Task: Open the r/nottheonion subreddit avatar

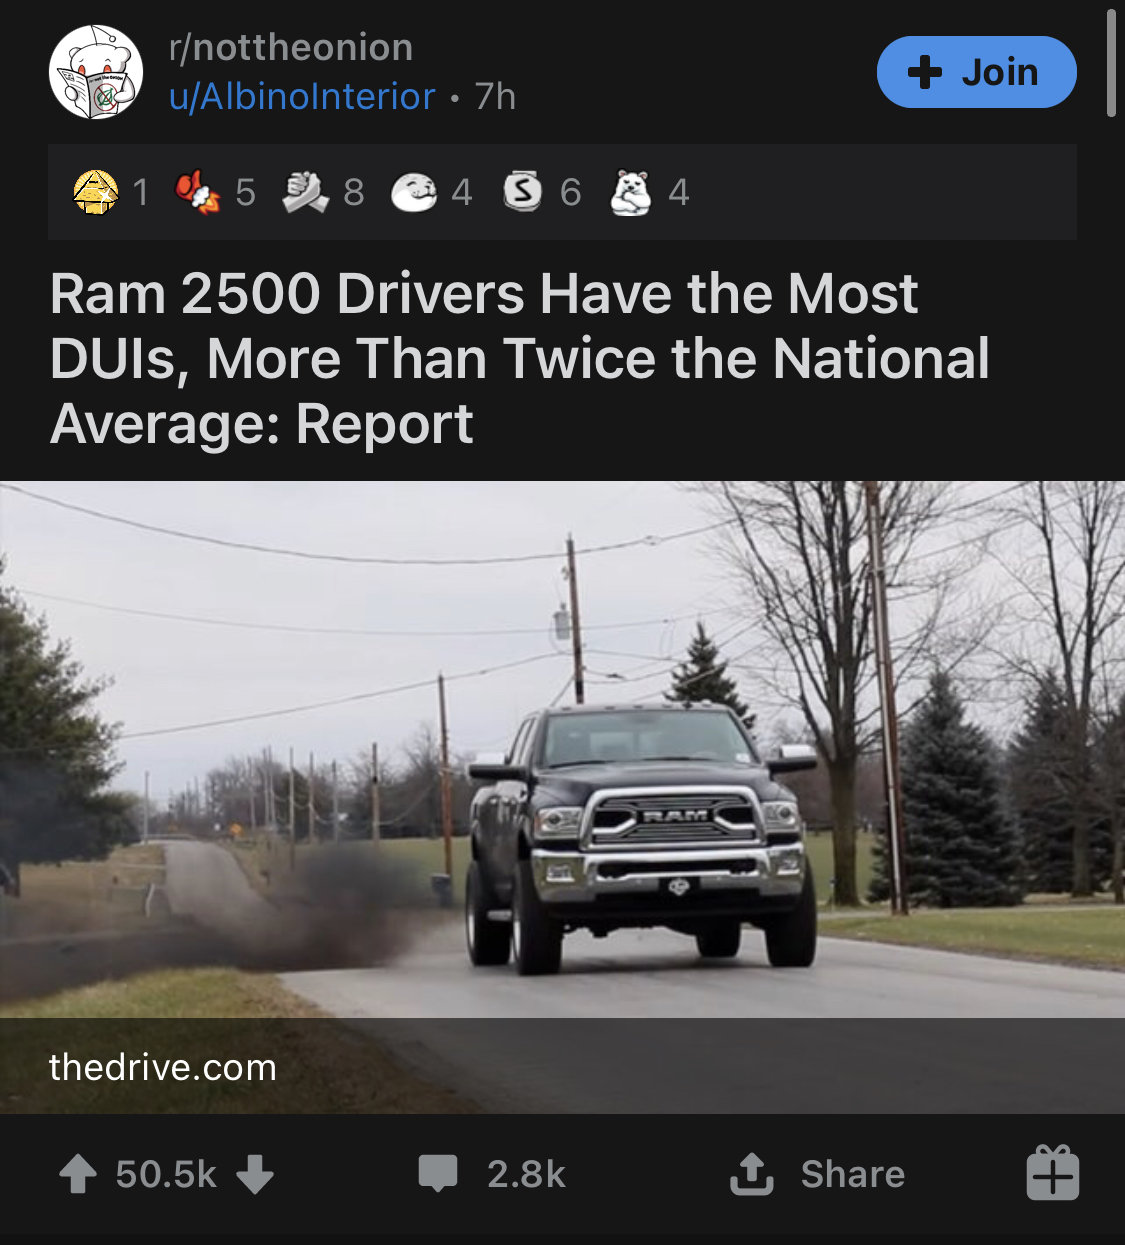Action: [x=96, y=72]
